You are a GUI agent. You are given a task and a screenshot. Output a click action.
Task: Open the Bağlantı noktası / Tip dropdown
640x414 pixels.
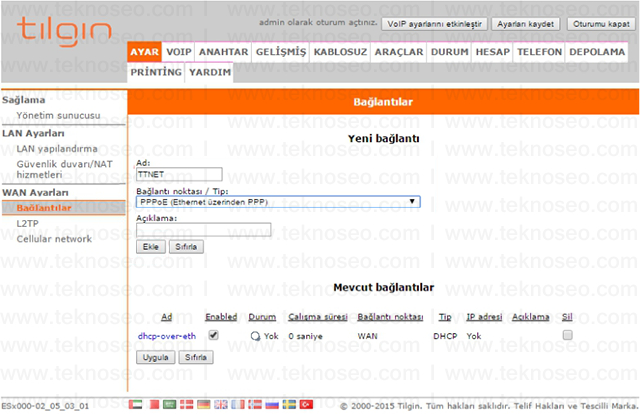coord(278,202)
